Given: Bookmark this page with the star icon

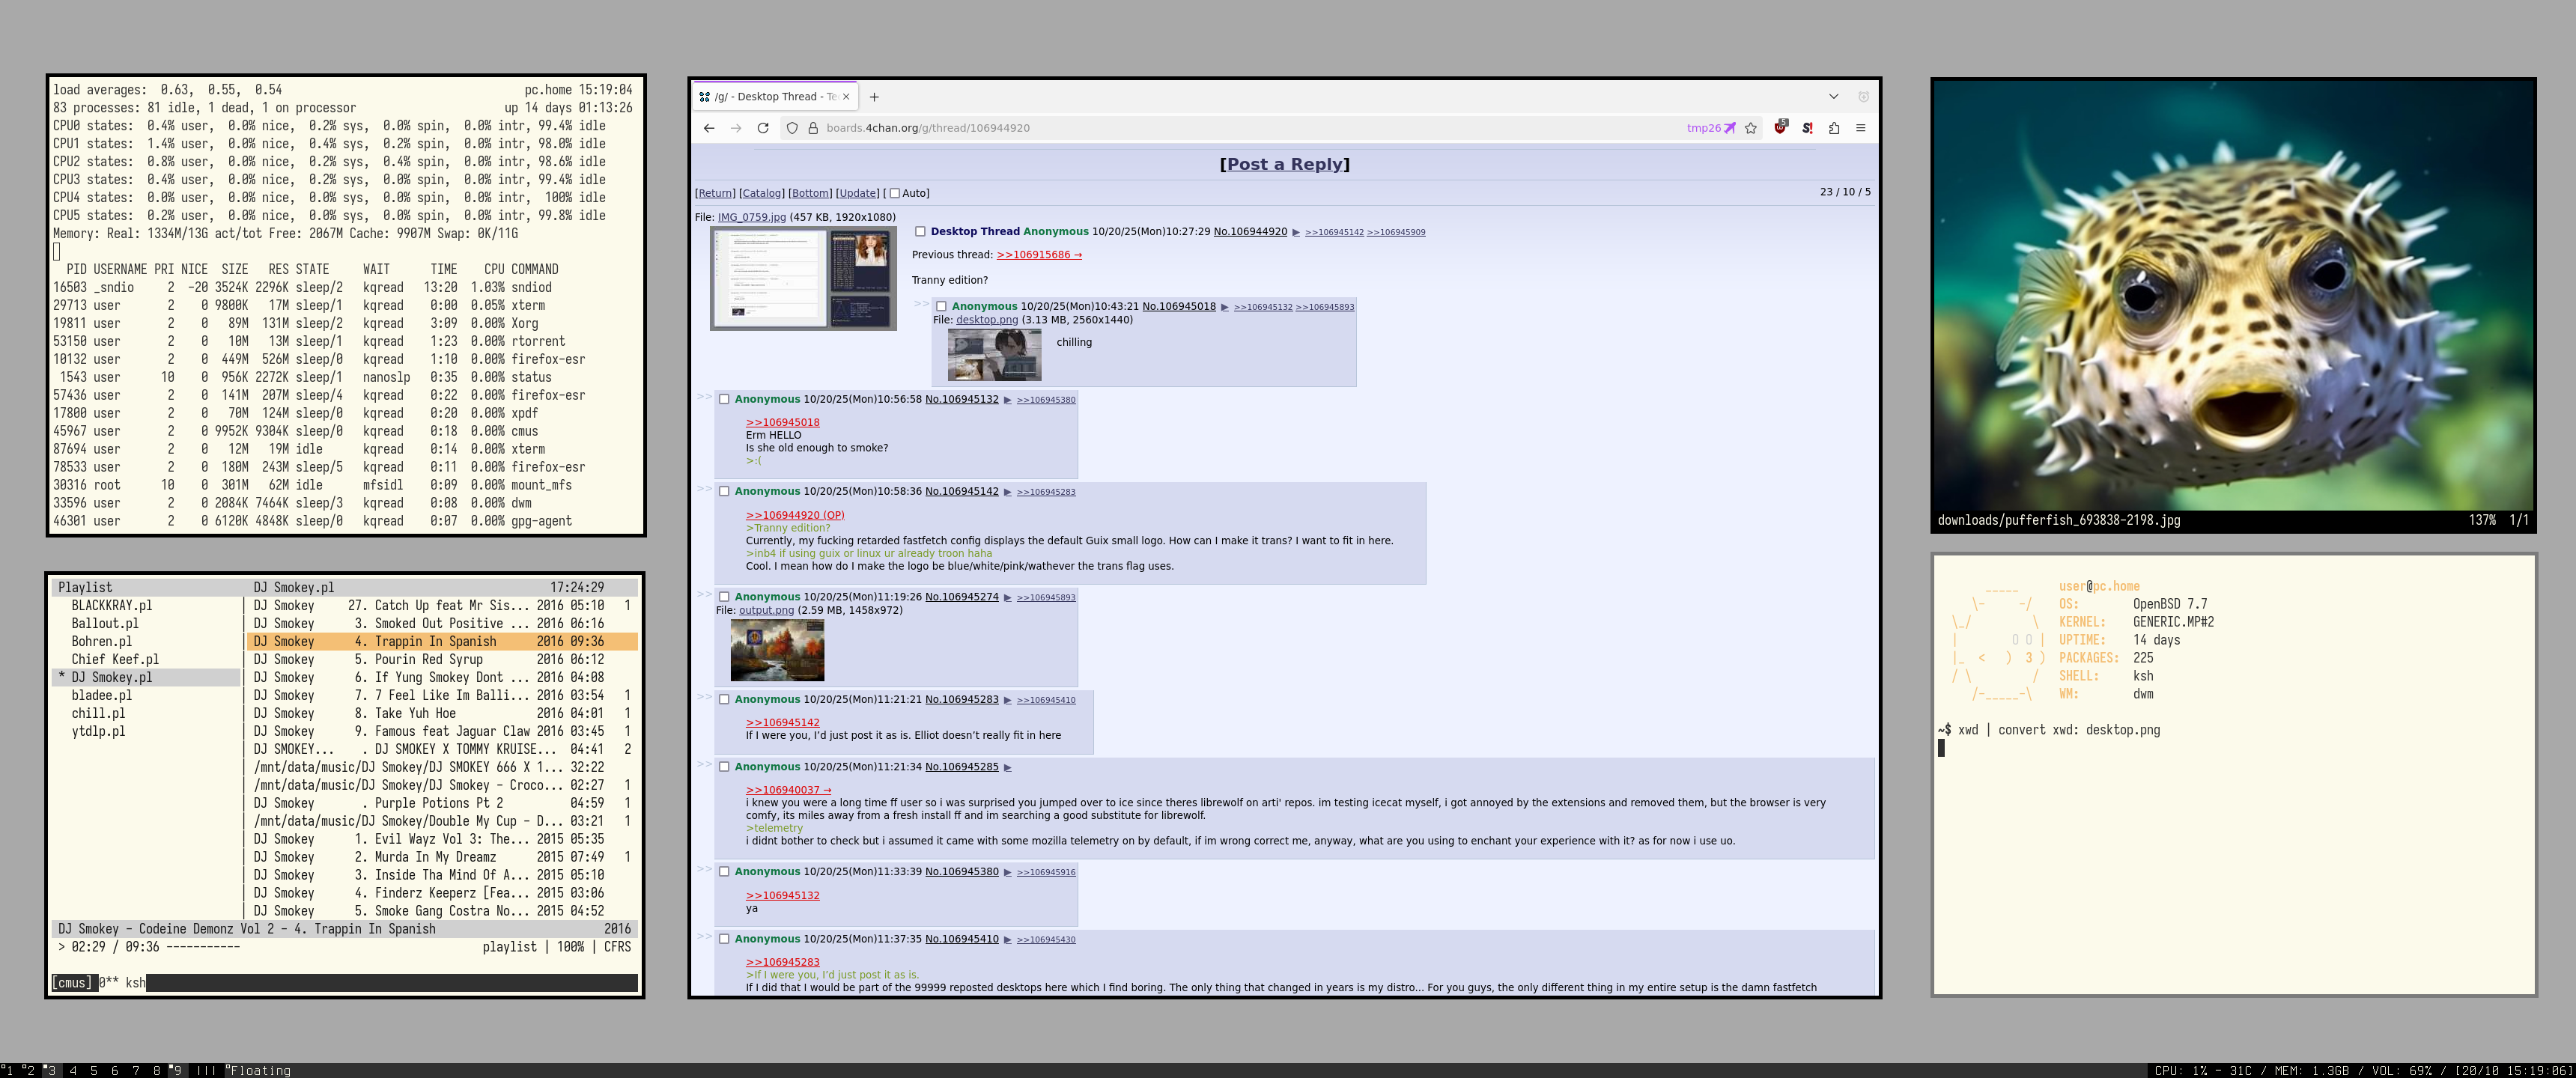Looking at the screenshot, I should pos(1750,127).
